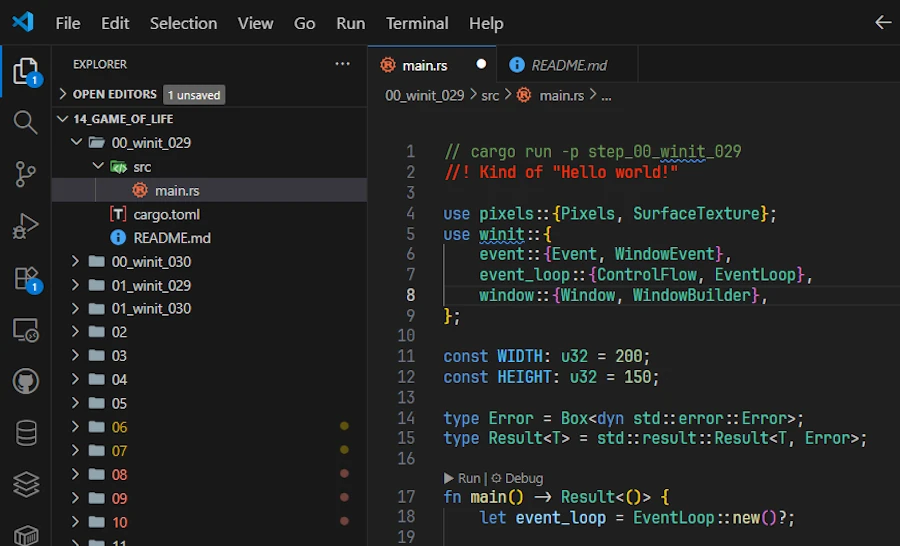Open the GitHub icon in activity bar

coord(25,382)
